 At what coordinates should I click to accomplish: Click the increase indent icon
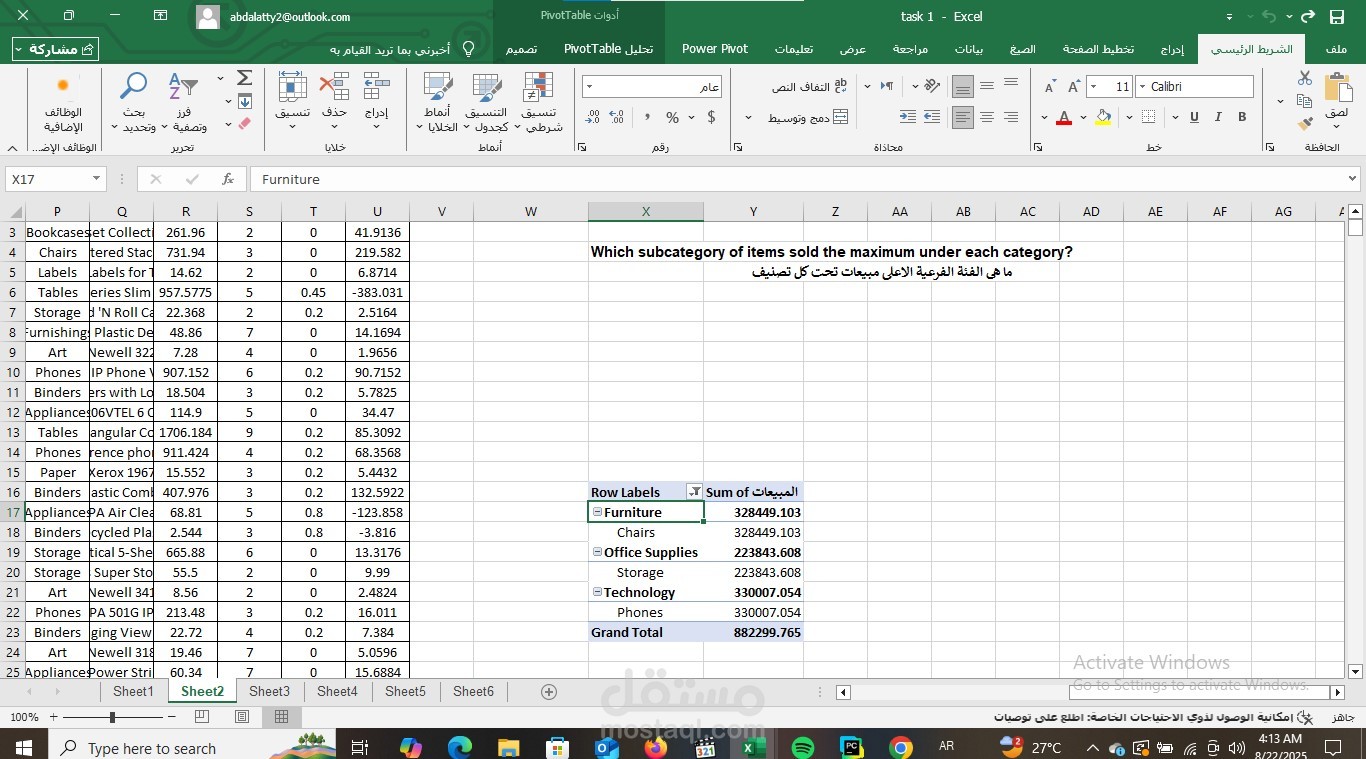(x=908, y=117)
